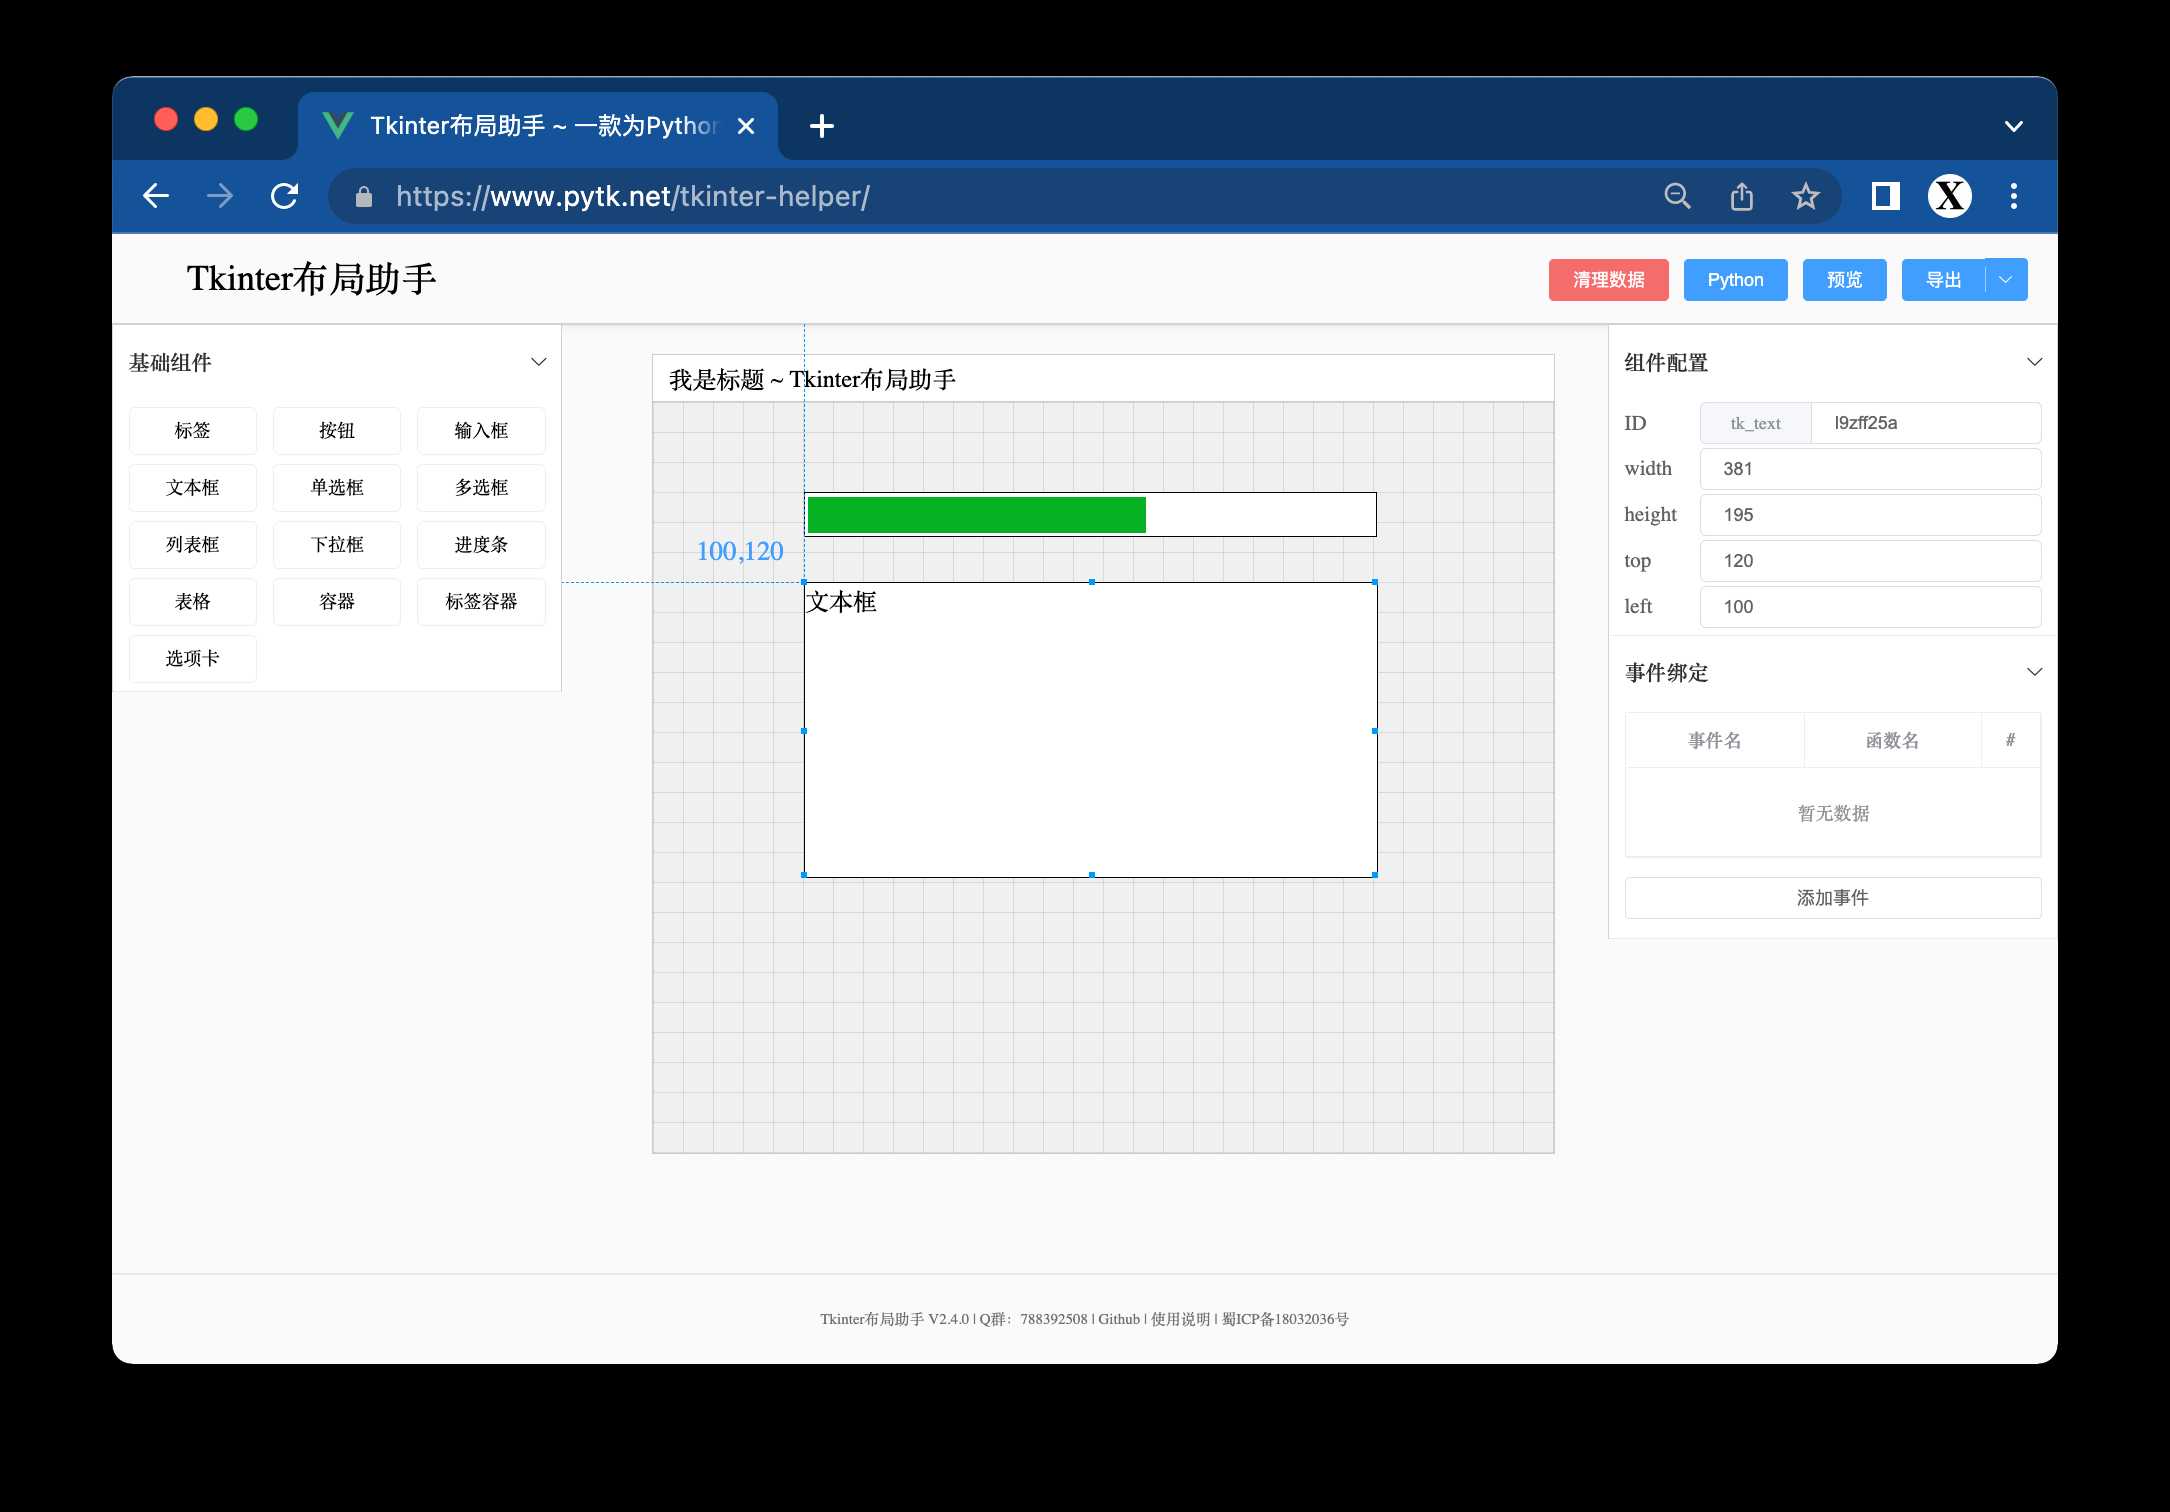The height and width of the screenshot is (1512, 2170).
Task: Click the # column header
Action: pyautogui.click(x=2010, y=740)
